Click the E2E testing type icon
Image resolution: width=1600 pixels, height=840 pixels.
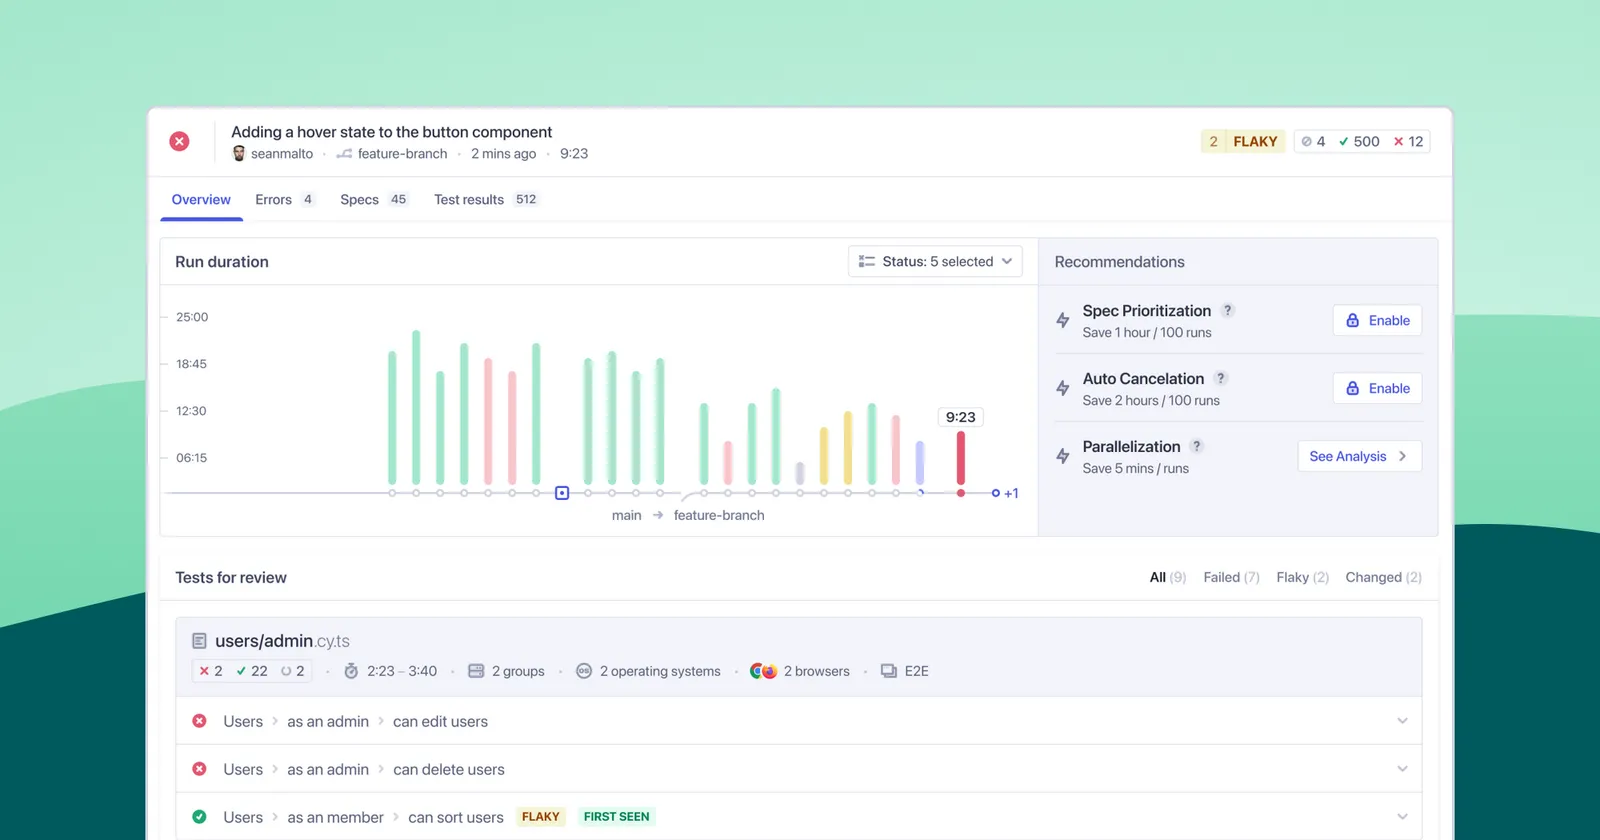[x=888, y=671]
